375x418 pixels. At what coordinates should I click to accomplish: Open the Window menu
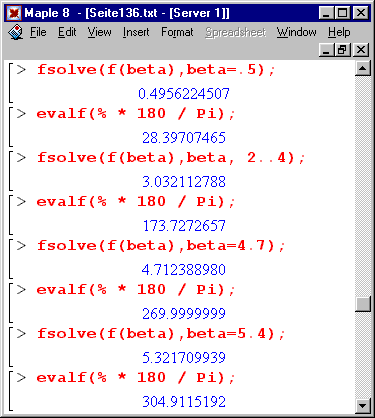pyautogui.click(x=296, y=32)
